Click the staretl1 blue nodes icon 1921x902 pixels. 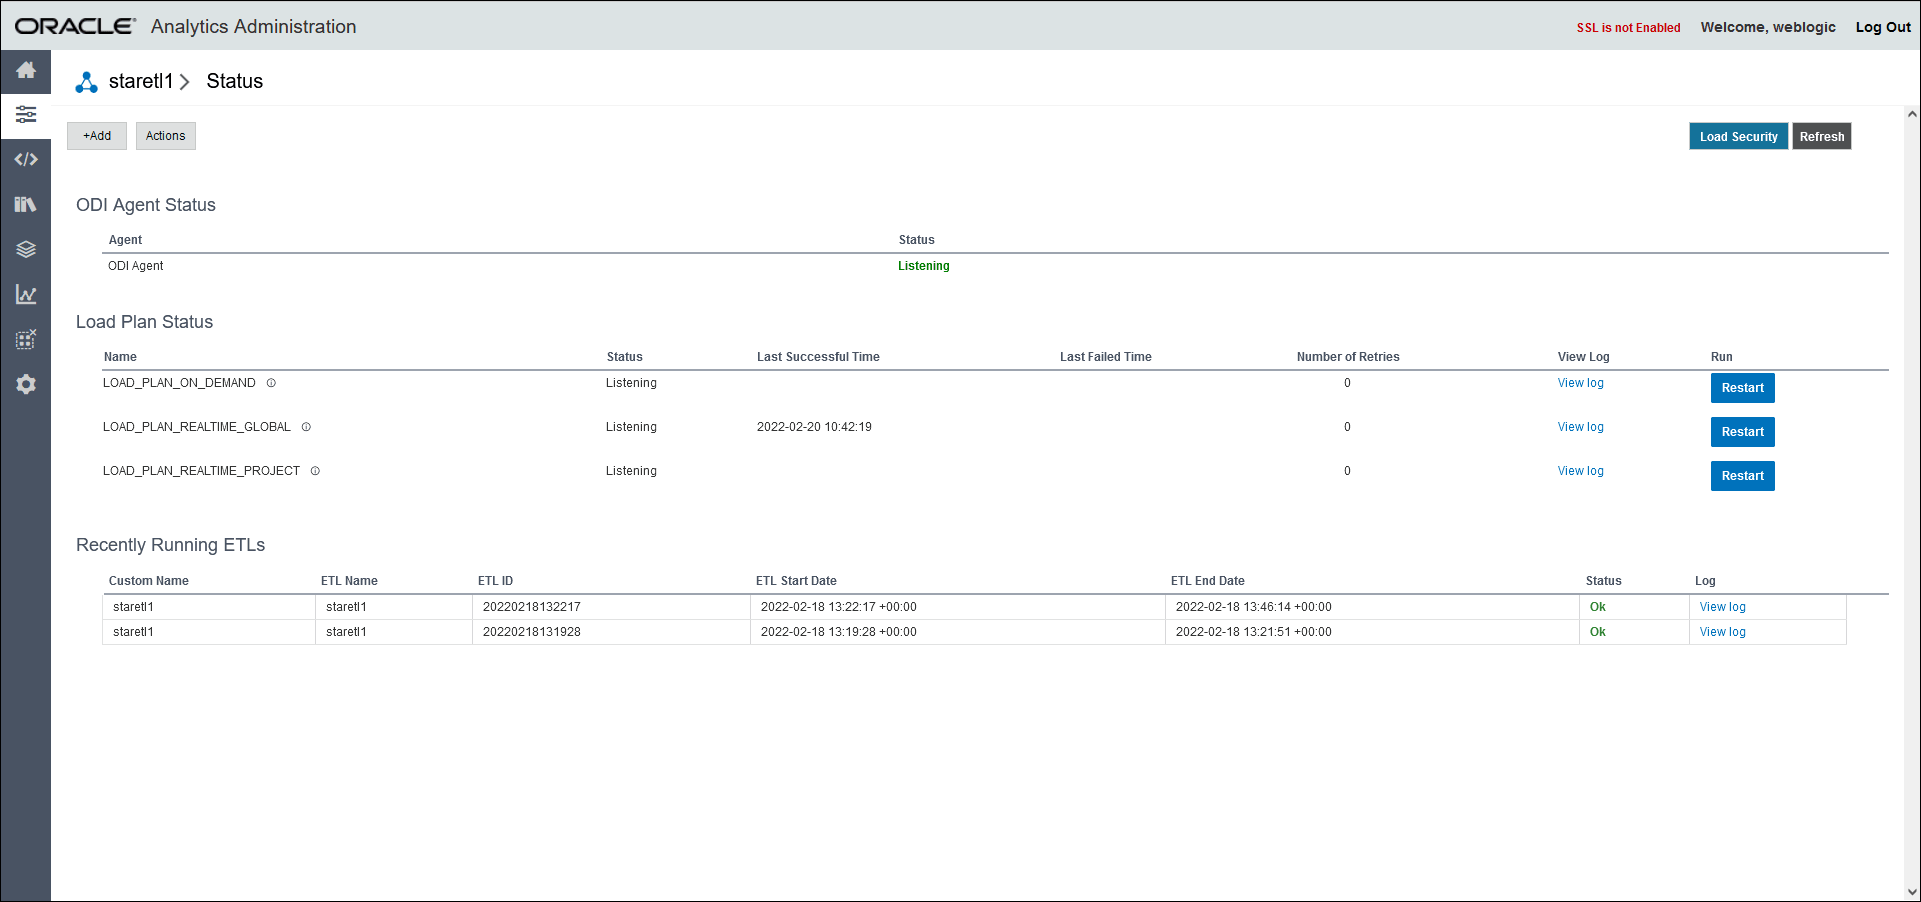click(x=87, y=82)
